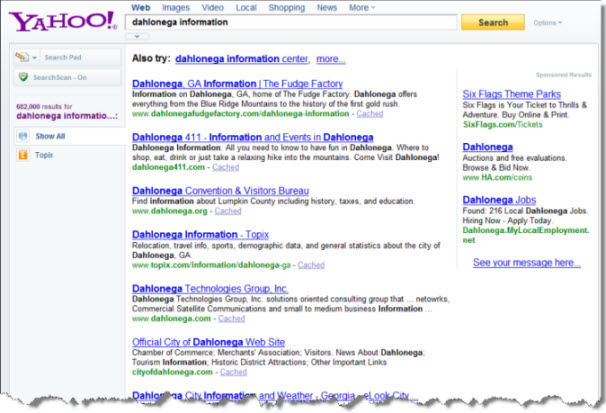
Task: Click the 682,000 results for text
Action: pos(44,107)
